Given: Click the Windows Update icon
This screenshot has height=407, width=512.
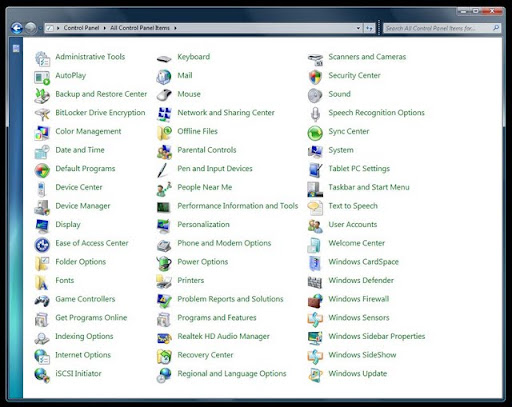Looking at the screenshot, I should [x=315, y=375].
